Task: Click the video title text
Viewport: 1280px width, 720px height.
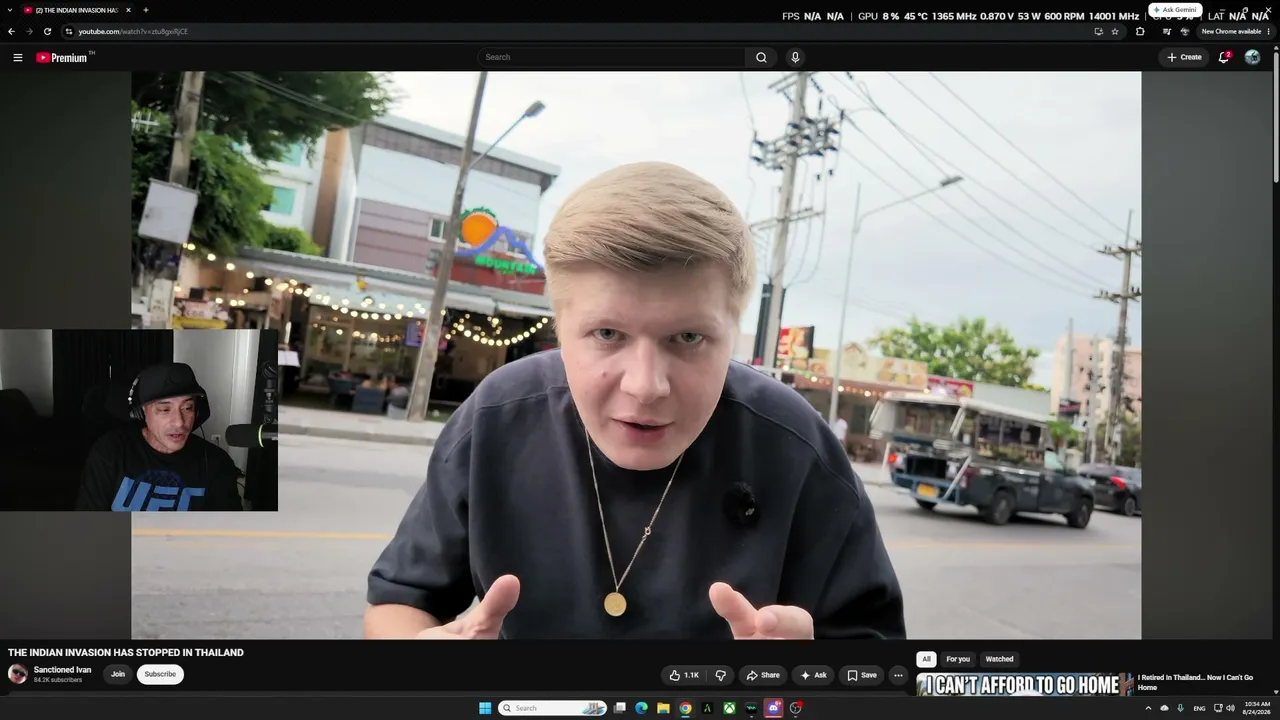Action: [x=126, y=653]
